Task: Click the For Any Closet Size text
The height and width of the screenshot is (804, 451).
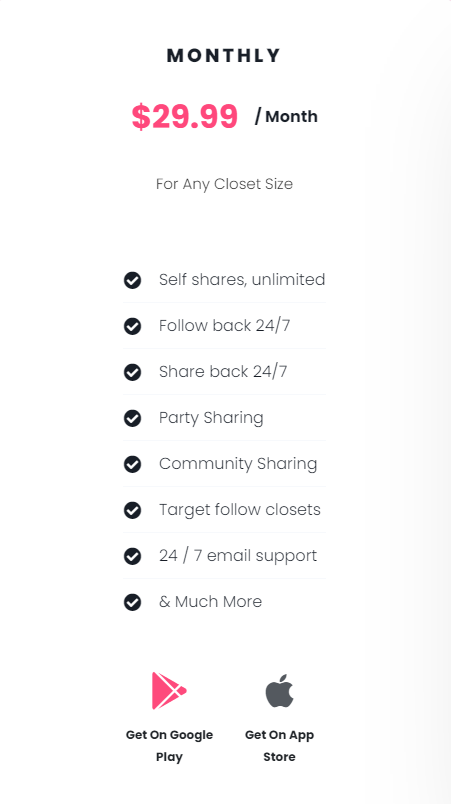Action: pyautogui.click(x=224, y=184)
